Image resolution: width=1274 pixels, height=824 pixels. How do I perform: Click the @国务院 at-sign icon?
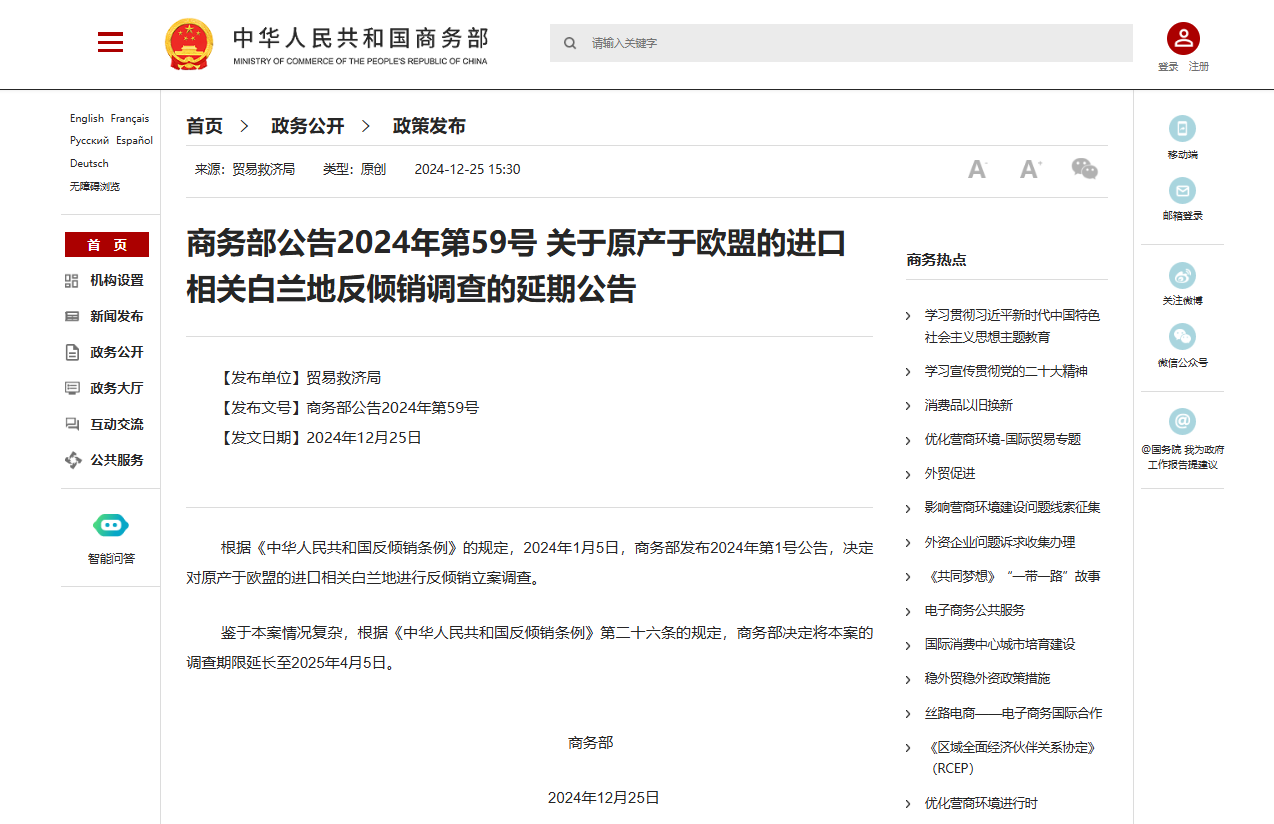pos(1182,421)
